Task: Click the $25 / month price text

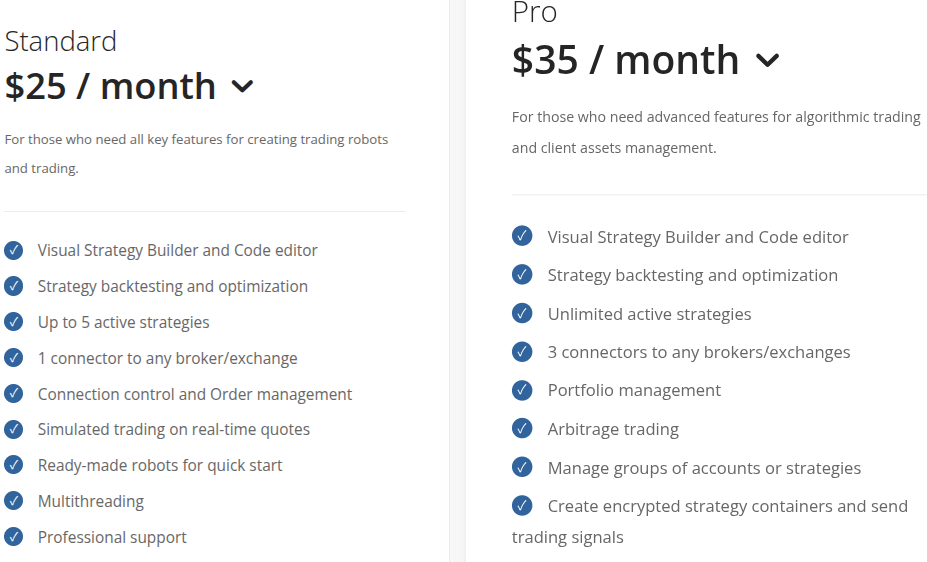Action: 110,87
